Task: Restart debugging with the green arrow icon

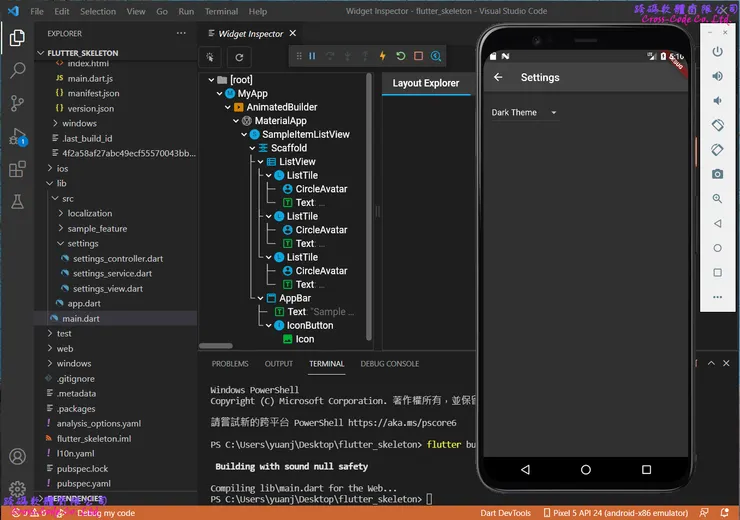Action: point(401,57)
